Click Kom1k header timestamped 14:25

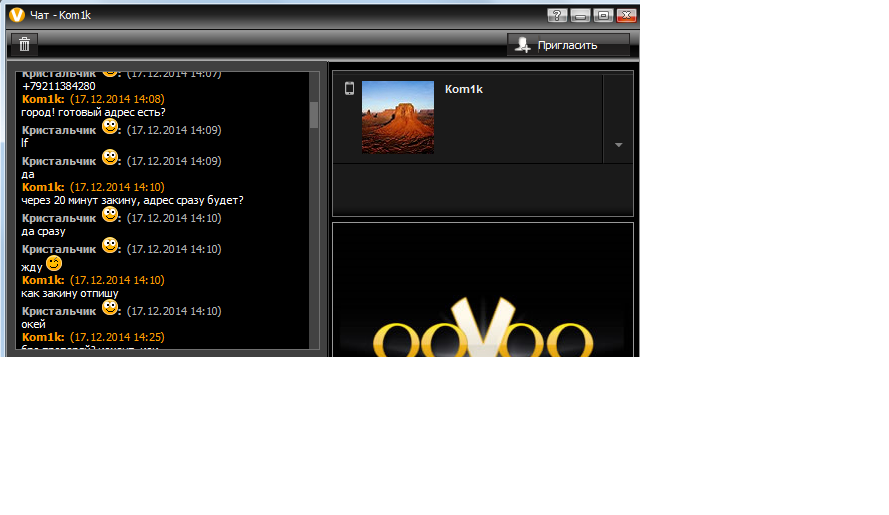pos(93,337)
